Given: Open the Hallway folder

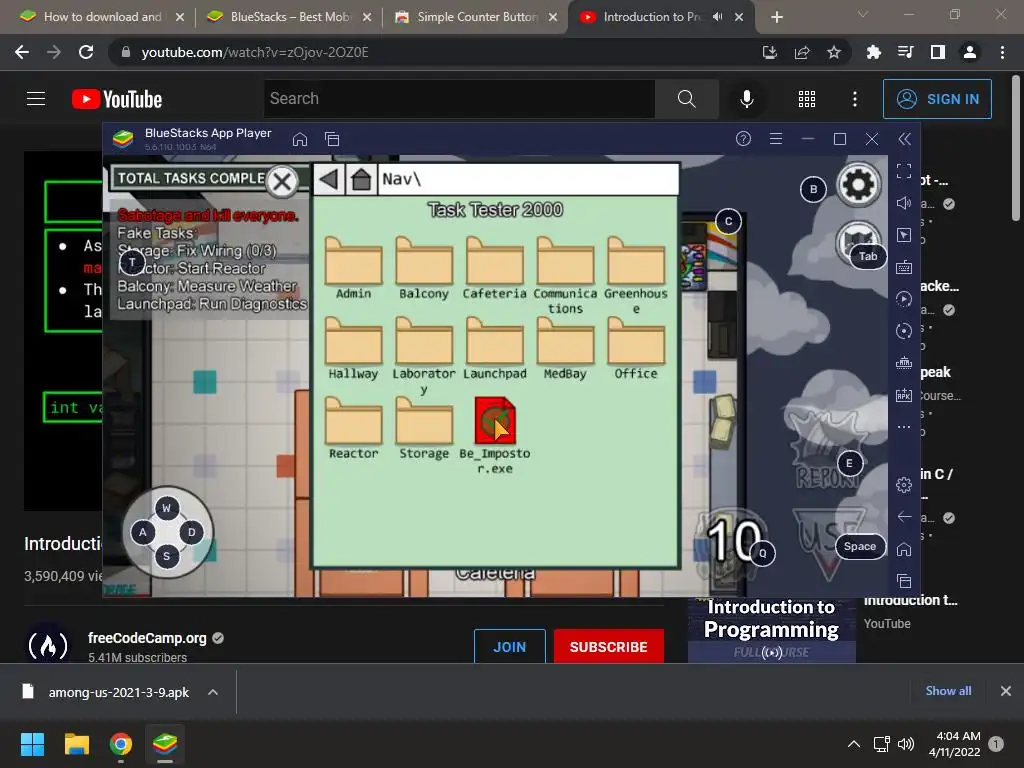Looking at the screenshot, I should (x=353, y=341).
